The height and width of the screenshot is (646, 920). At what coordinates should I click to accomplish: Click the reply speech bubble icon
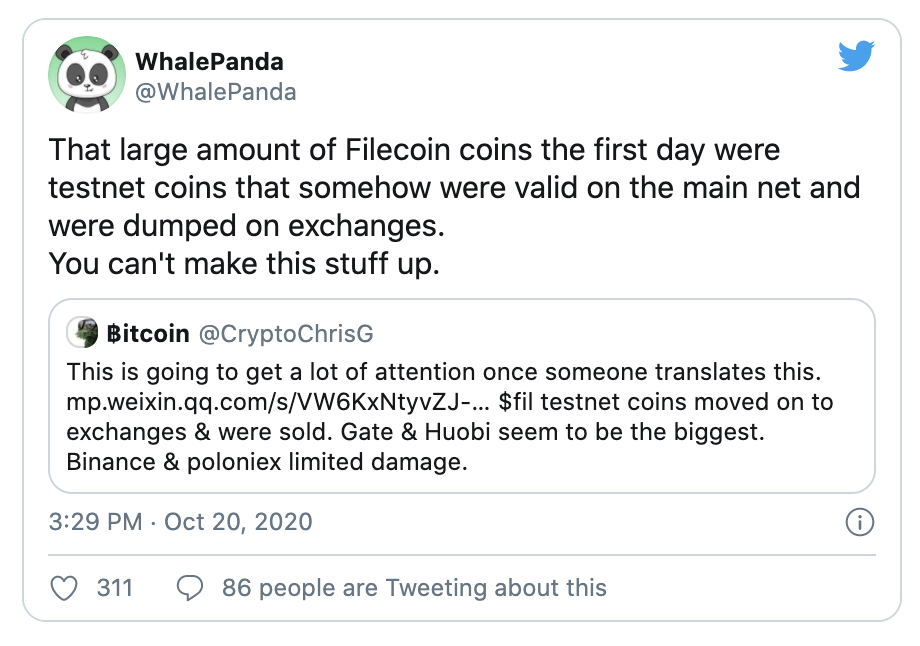[x=190, y=587]
